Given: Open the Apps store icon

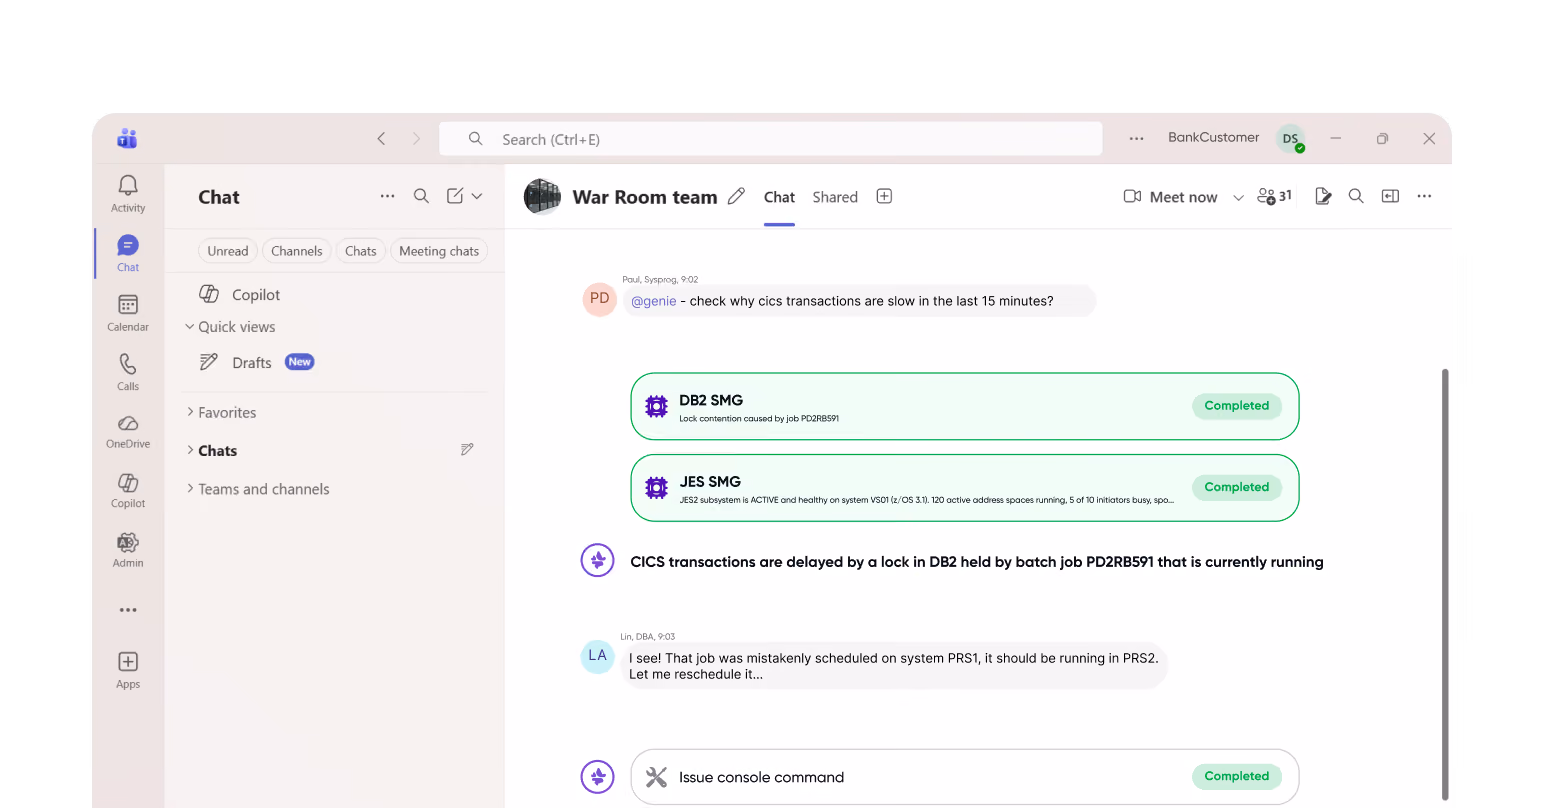Looking at the screenshot, I should [x=128, y=669].
